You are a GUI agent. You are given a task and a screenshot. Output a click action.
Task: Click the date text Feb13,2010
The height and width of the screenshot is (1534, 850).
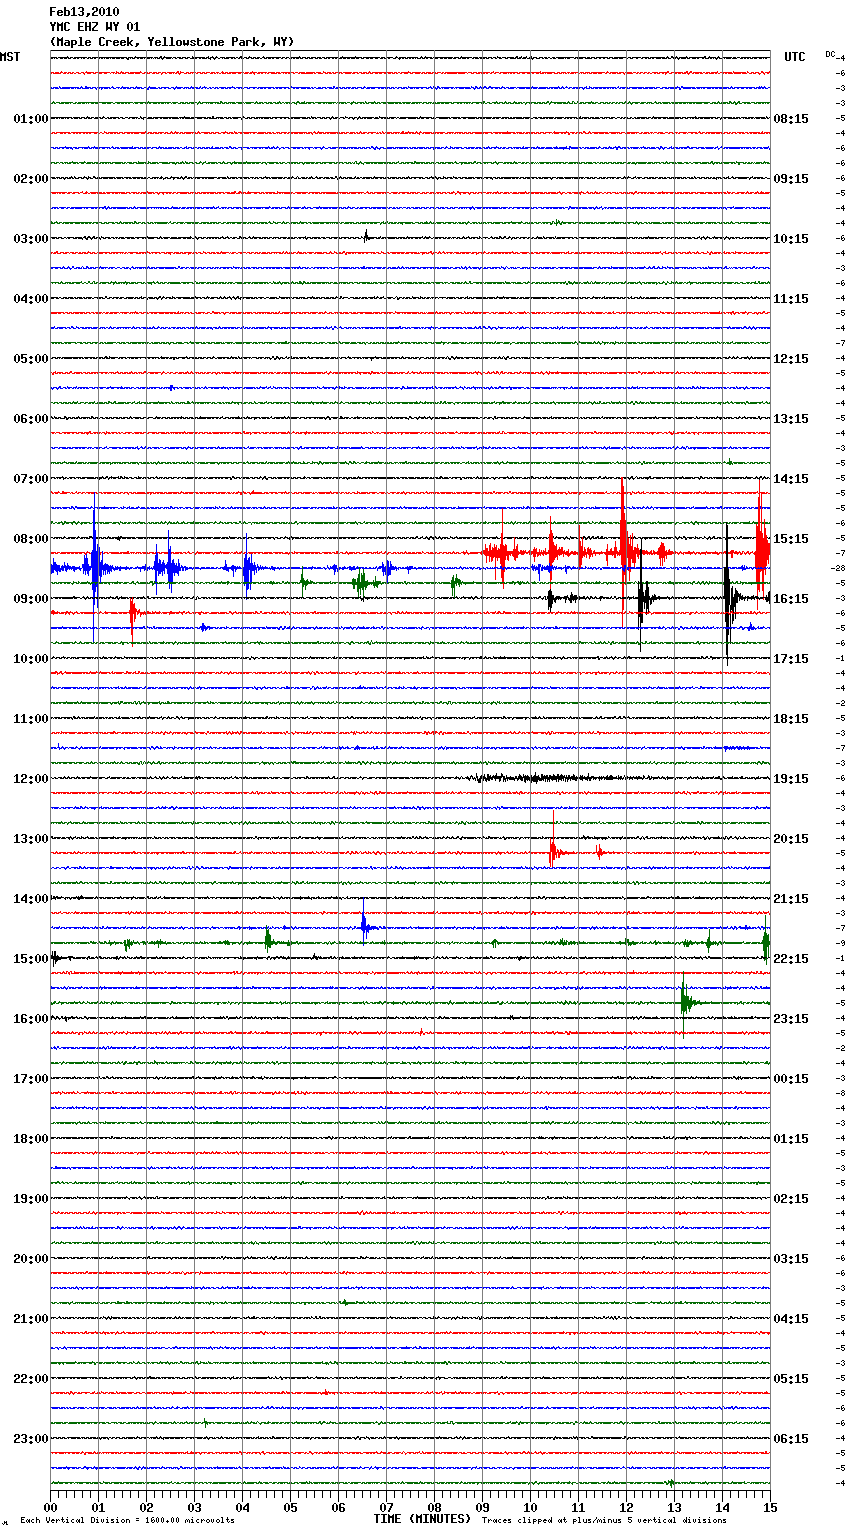[84, 12]
